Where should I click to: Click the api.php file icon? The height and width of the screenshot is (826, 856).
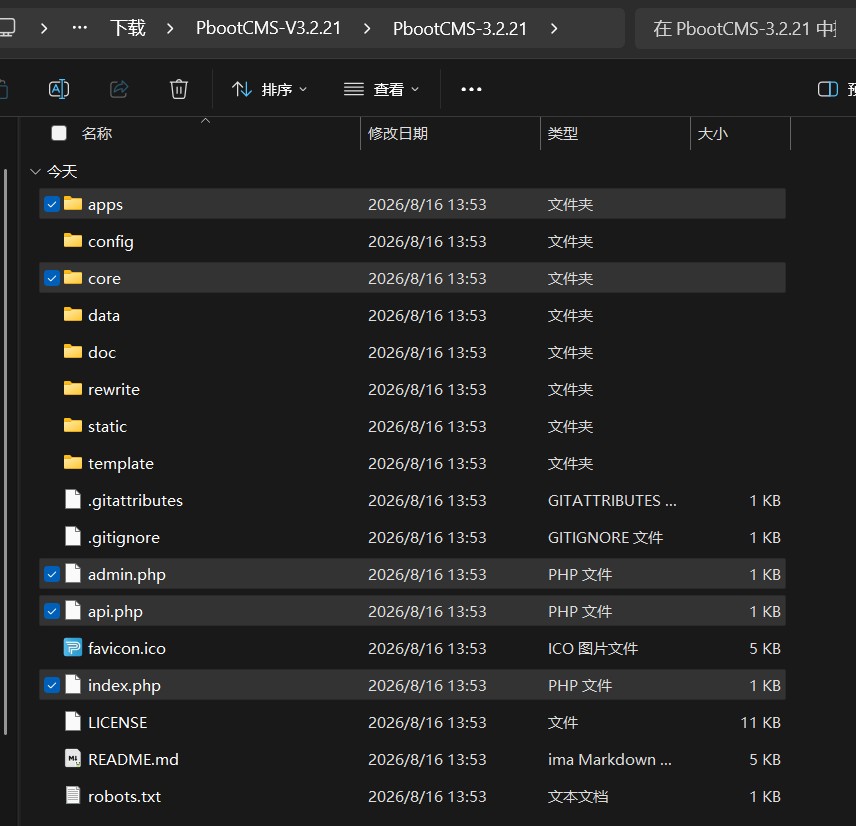pos(73,610)
